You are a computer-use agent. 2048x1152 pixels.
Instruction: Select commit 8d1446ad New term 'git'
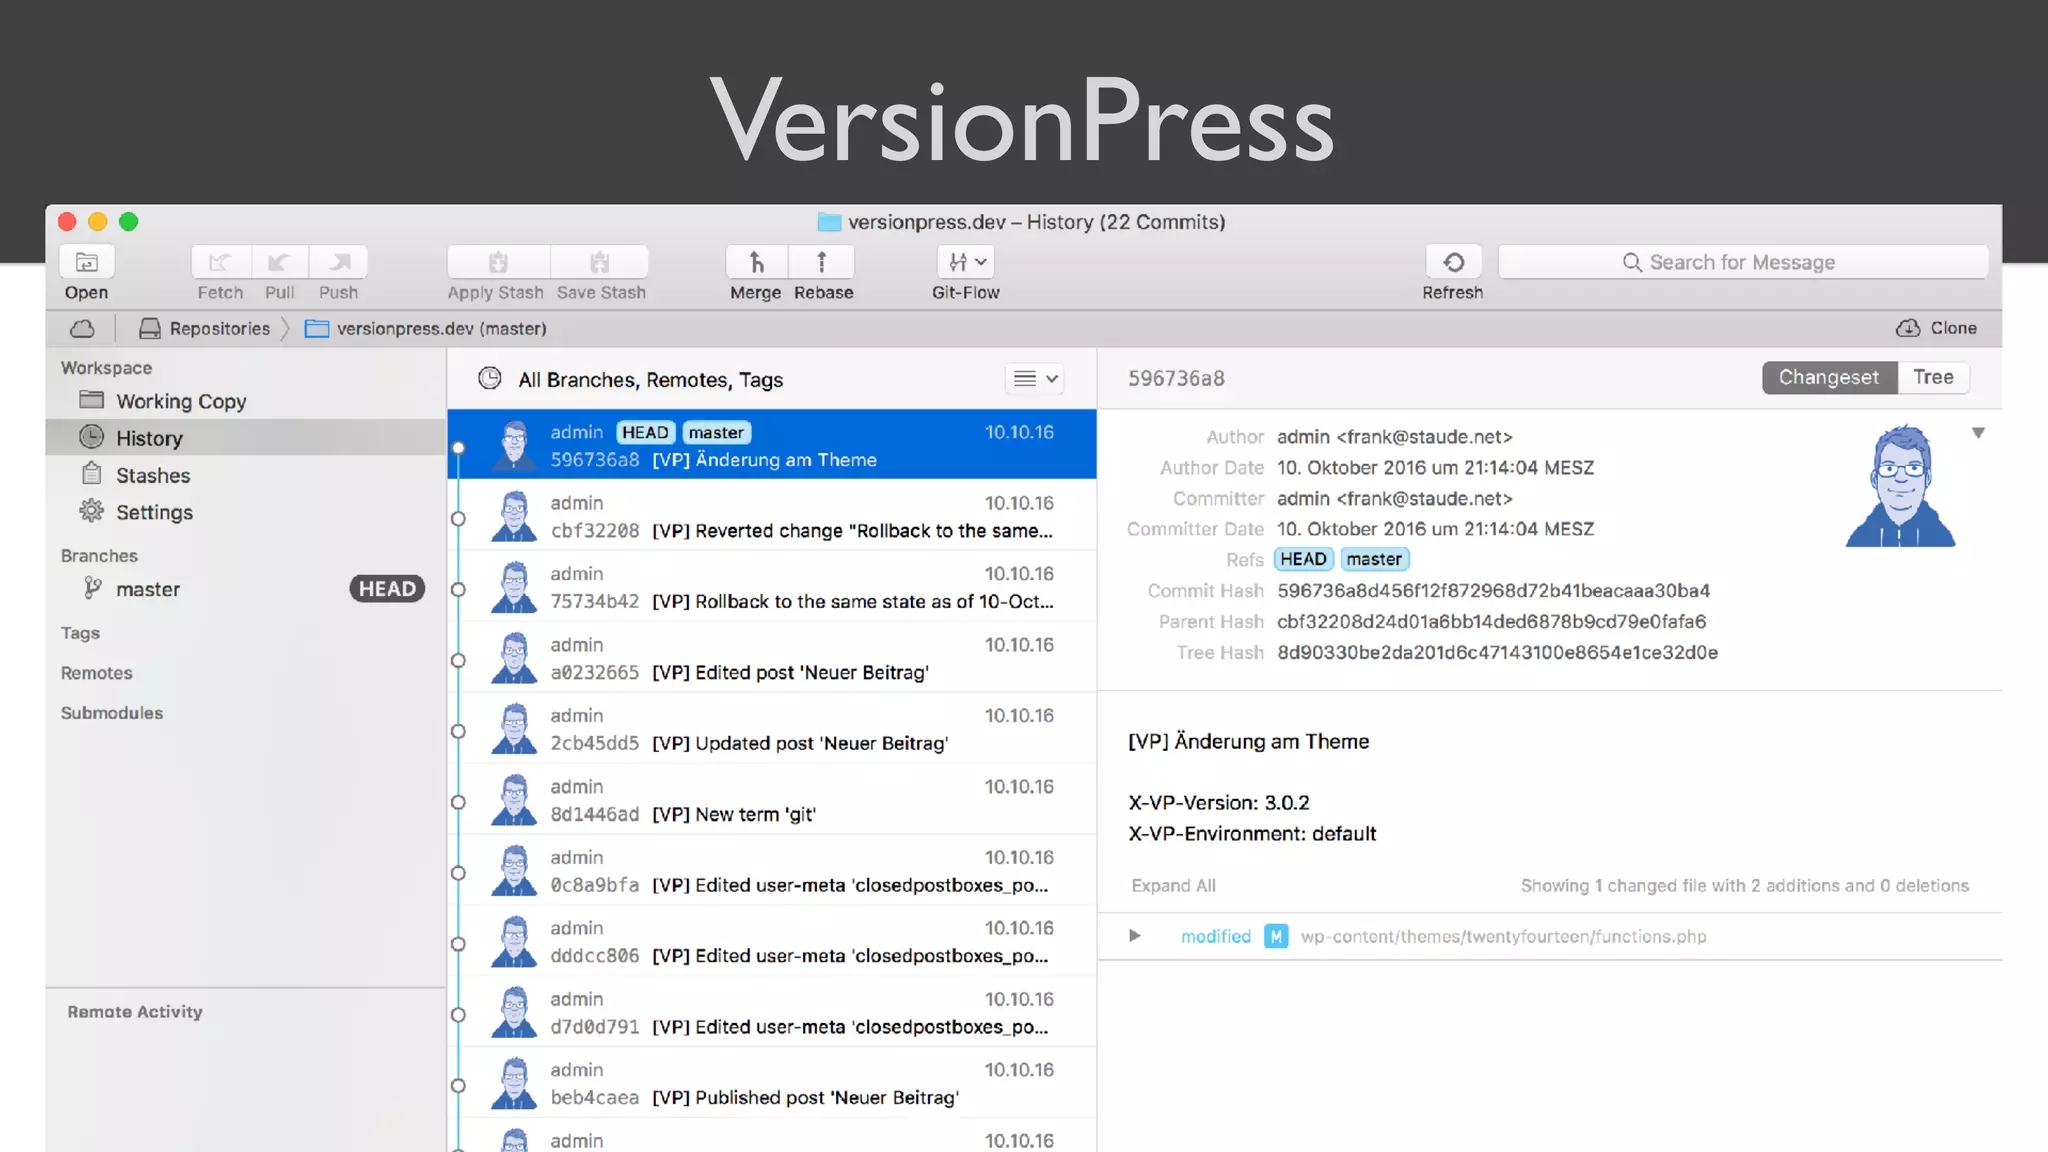coord(772,800)
